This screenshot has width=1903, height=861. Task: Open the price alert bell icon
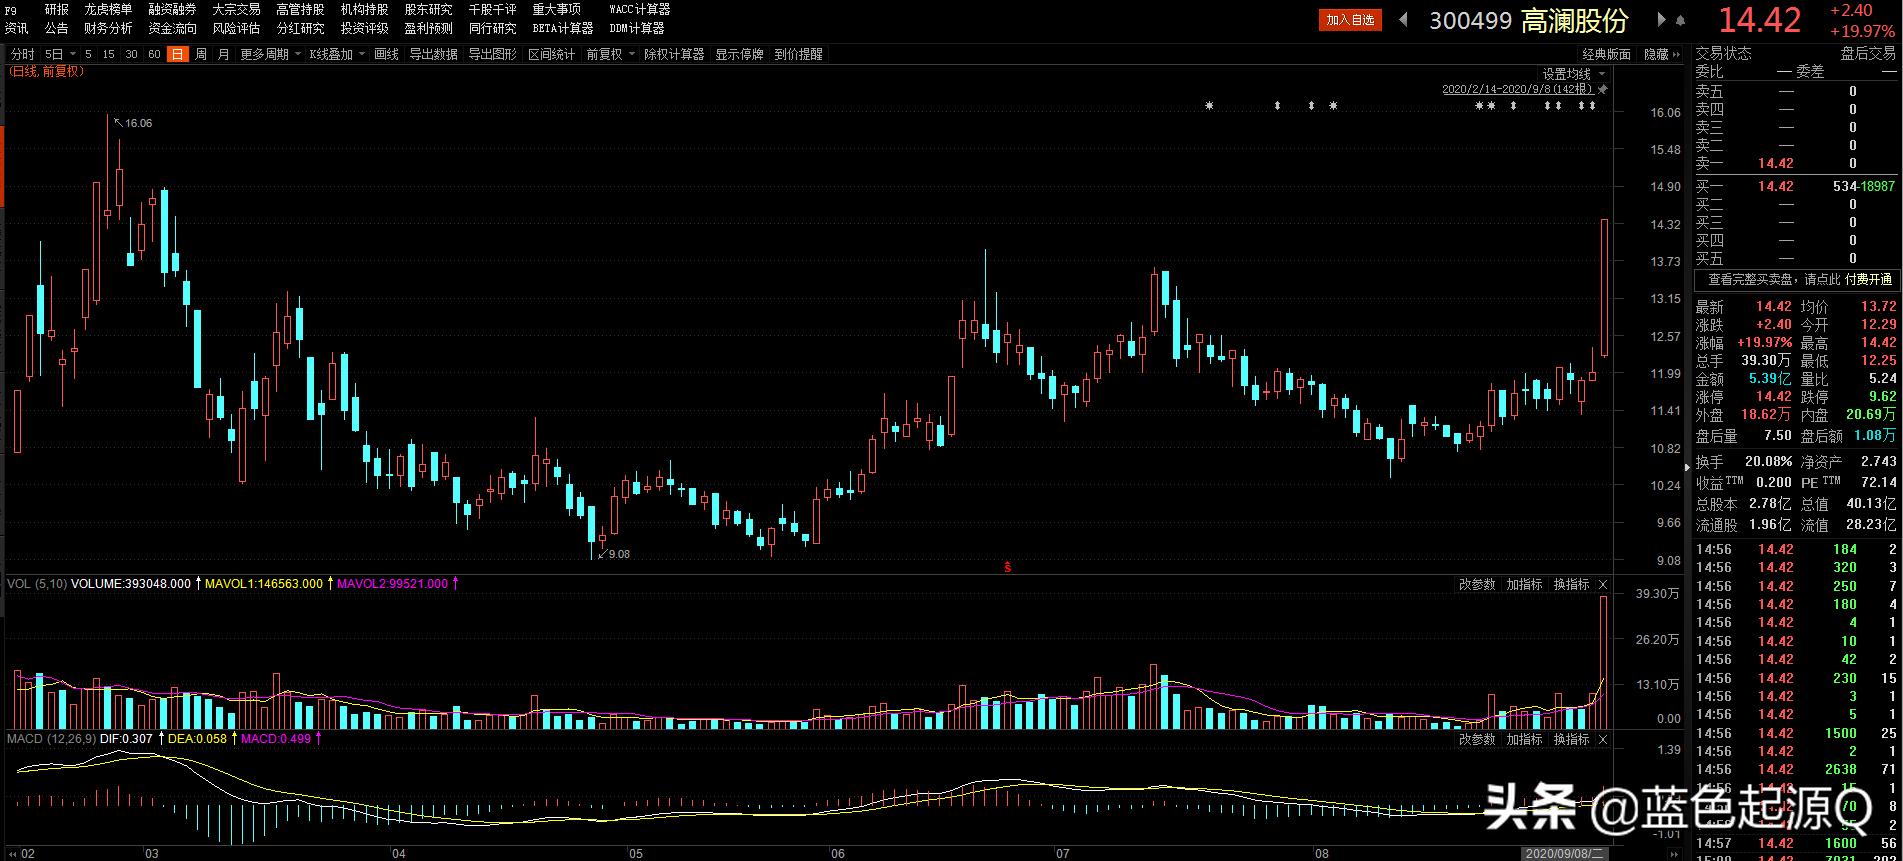[1681, 20]
